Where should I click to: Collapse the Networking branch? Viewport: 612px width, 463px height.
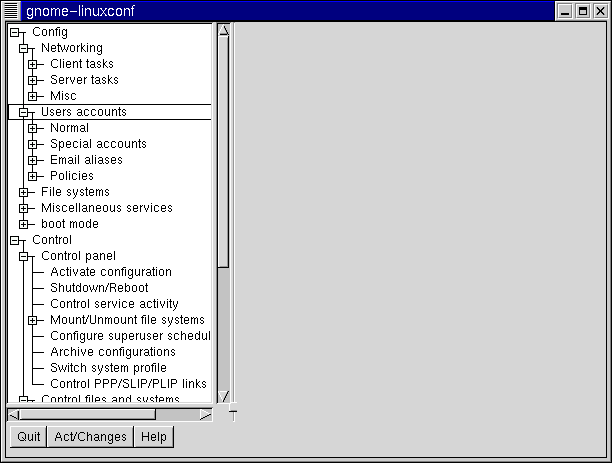23,48
